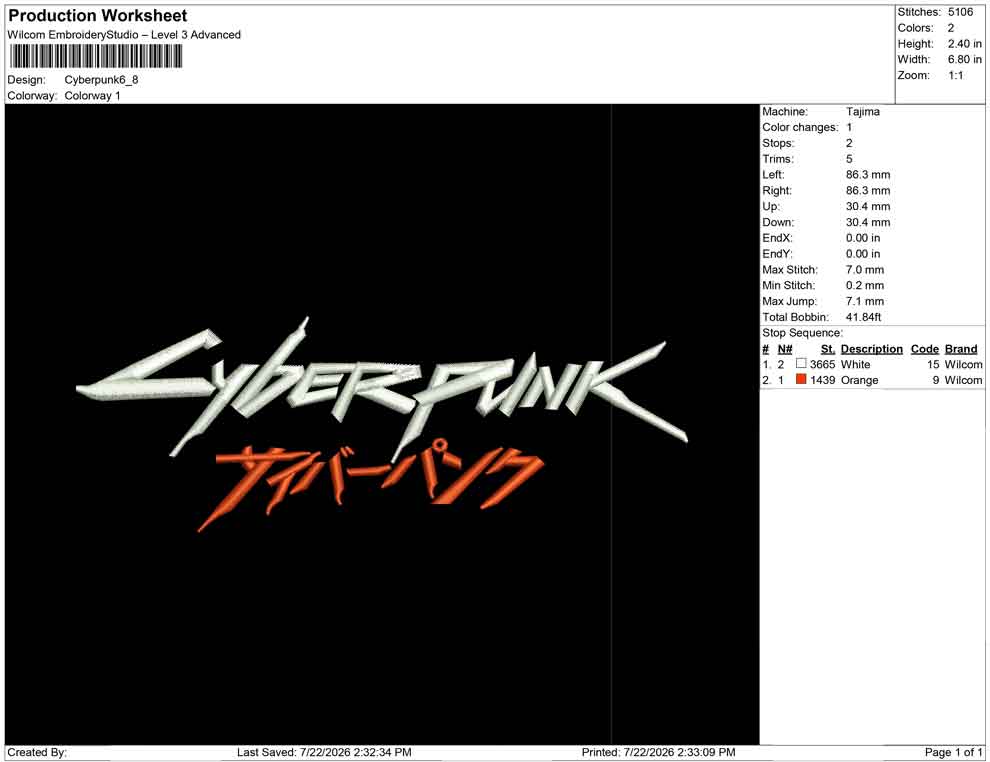
Task: Click the 'Page 1 of 1' indicator
Action: point(953,752)
